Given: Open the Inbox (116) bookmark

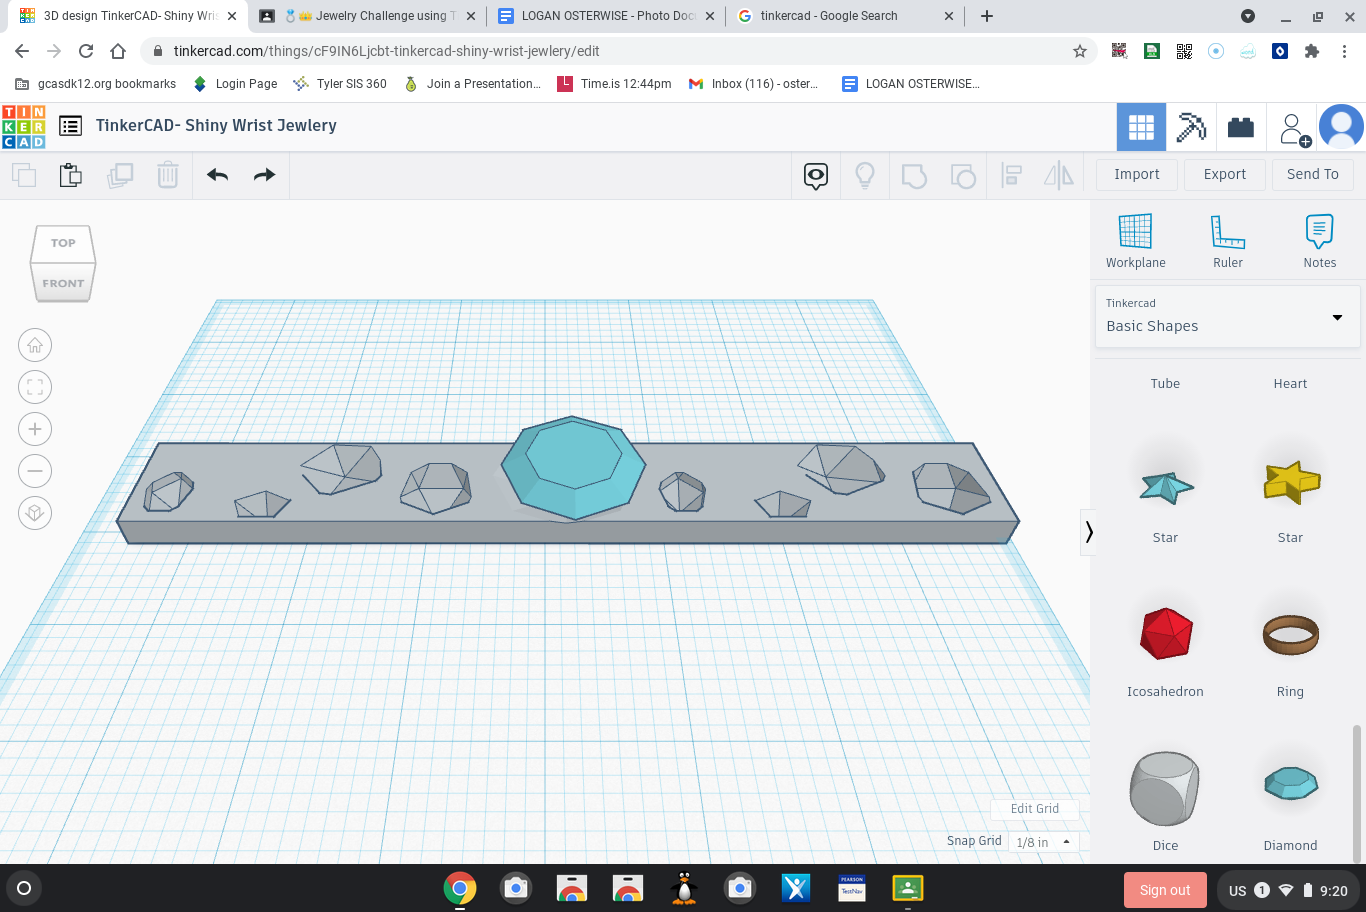Looking at the screenshot, I should tap(754, 84).
